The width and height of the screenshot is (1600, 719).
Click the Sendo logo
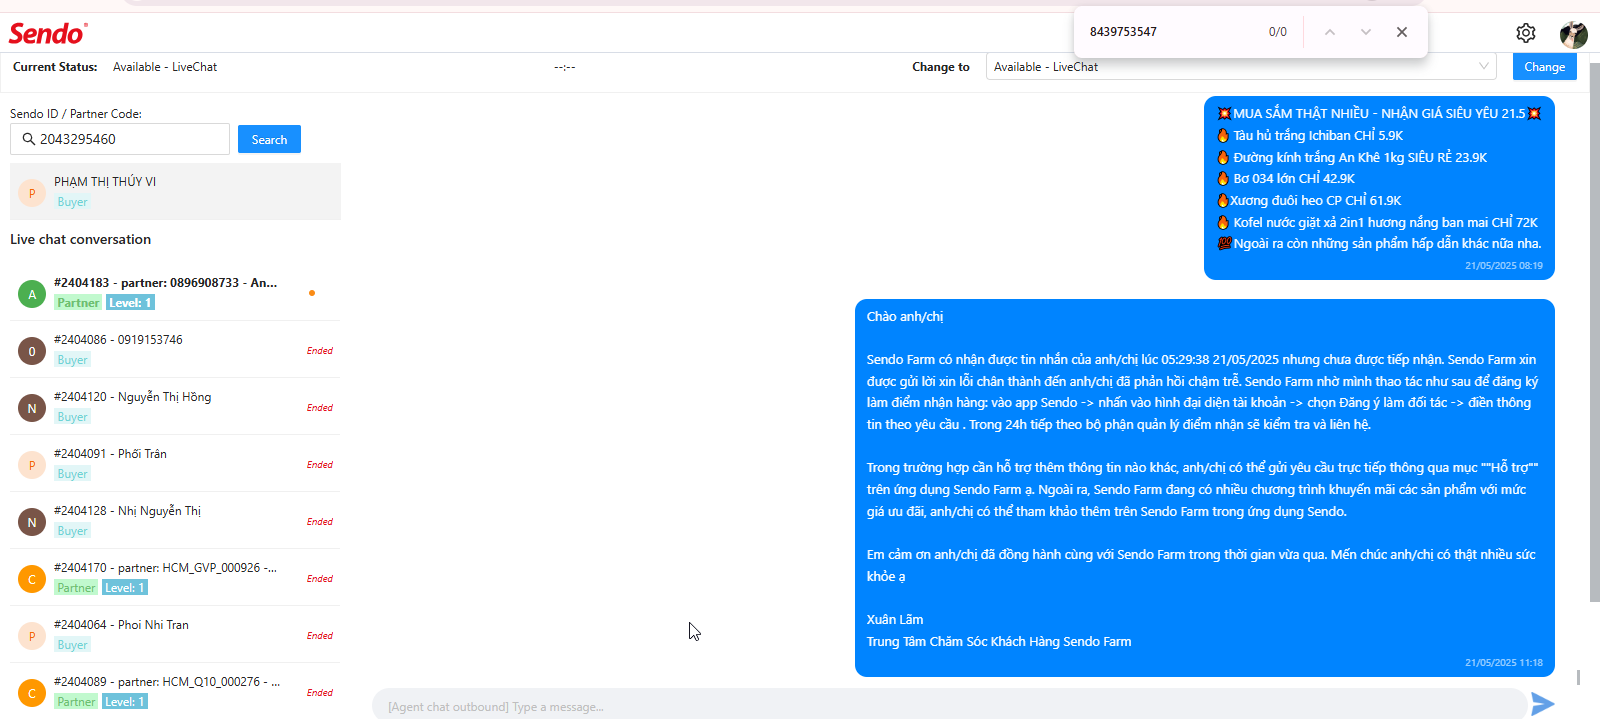(x=48, y=33)
